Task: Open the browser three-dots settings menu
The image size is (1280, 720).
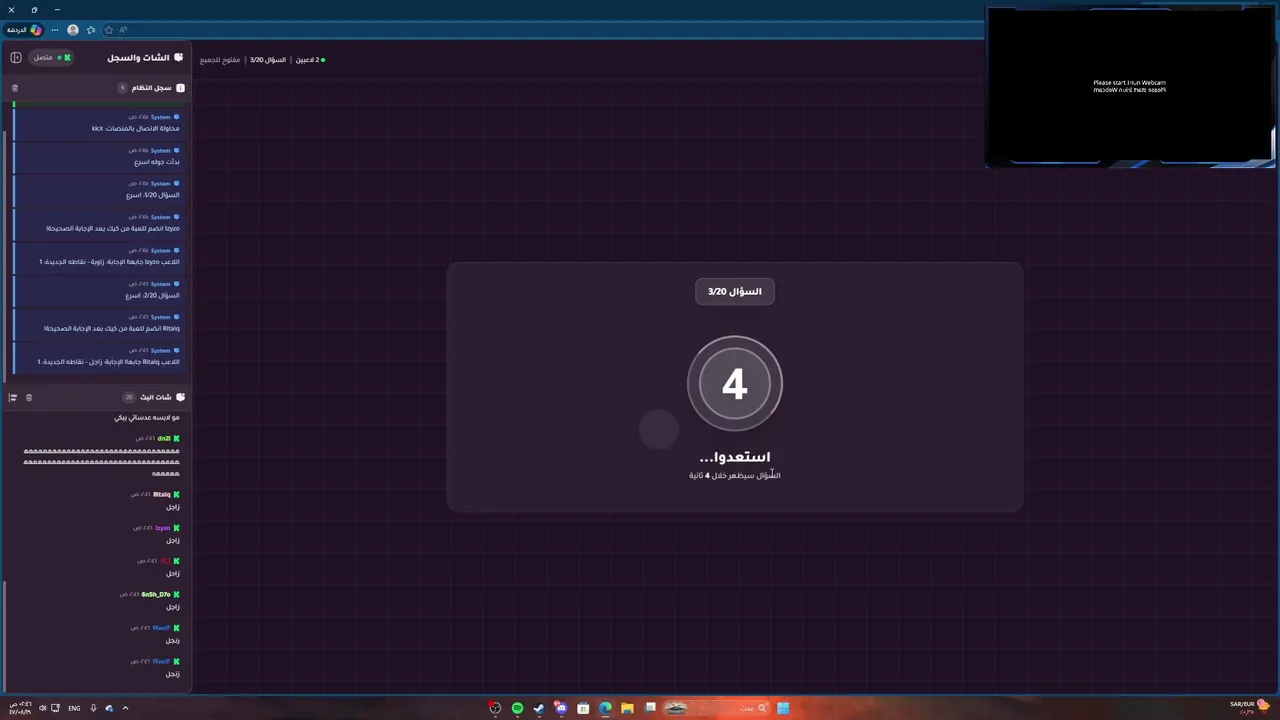Action: pyautogui.click(x=55, y=30)
